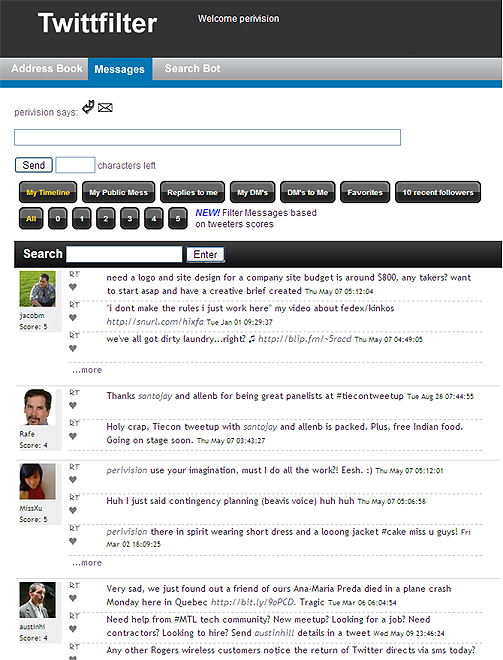Screen dimensions: 503x660
Task: Favorite Rafe's Tiecon tweetup packed tweet
Action: tap(73, 436)
